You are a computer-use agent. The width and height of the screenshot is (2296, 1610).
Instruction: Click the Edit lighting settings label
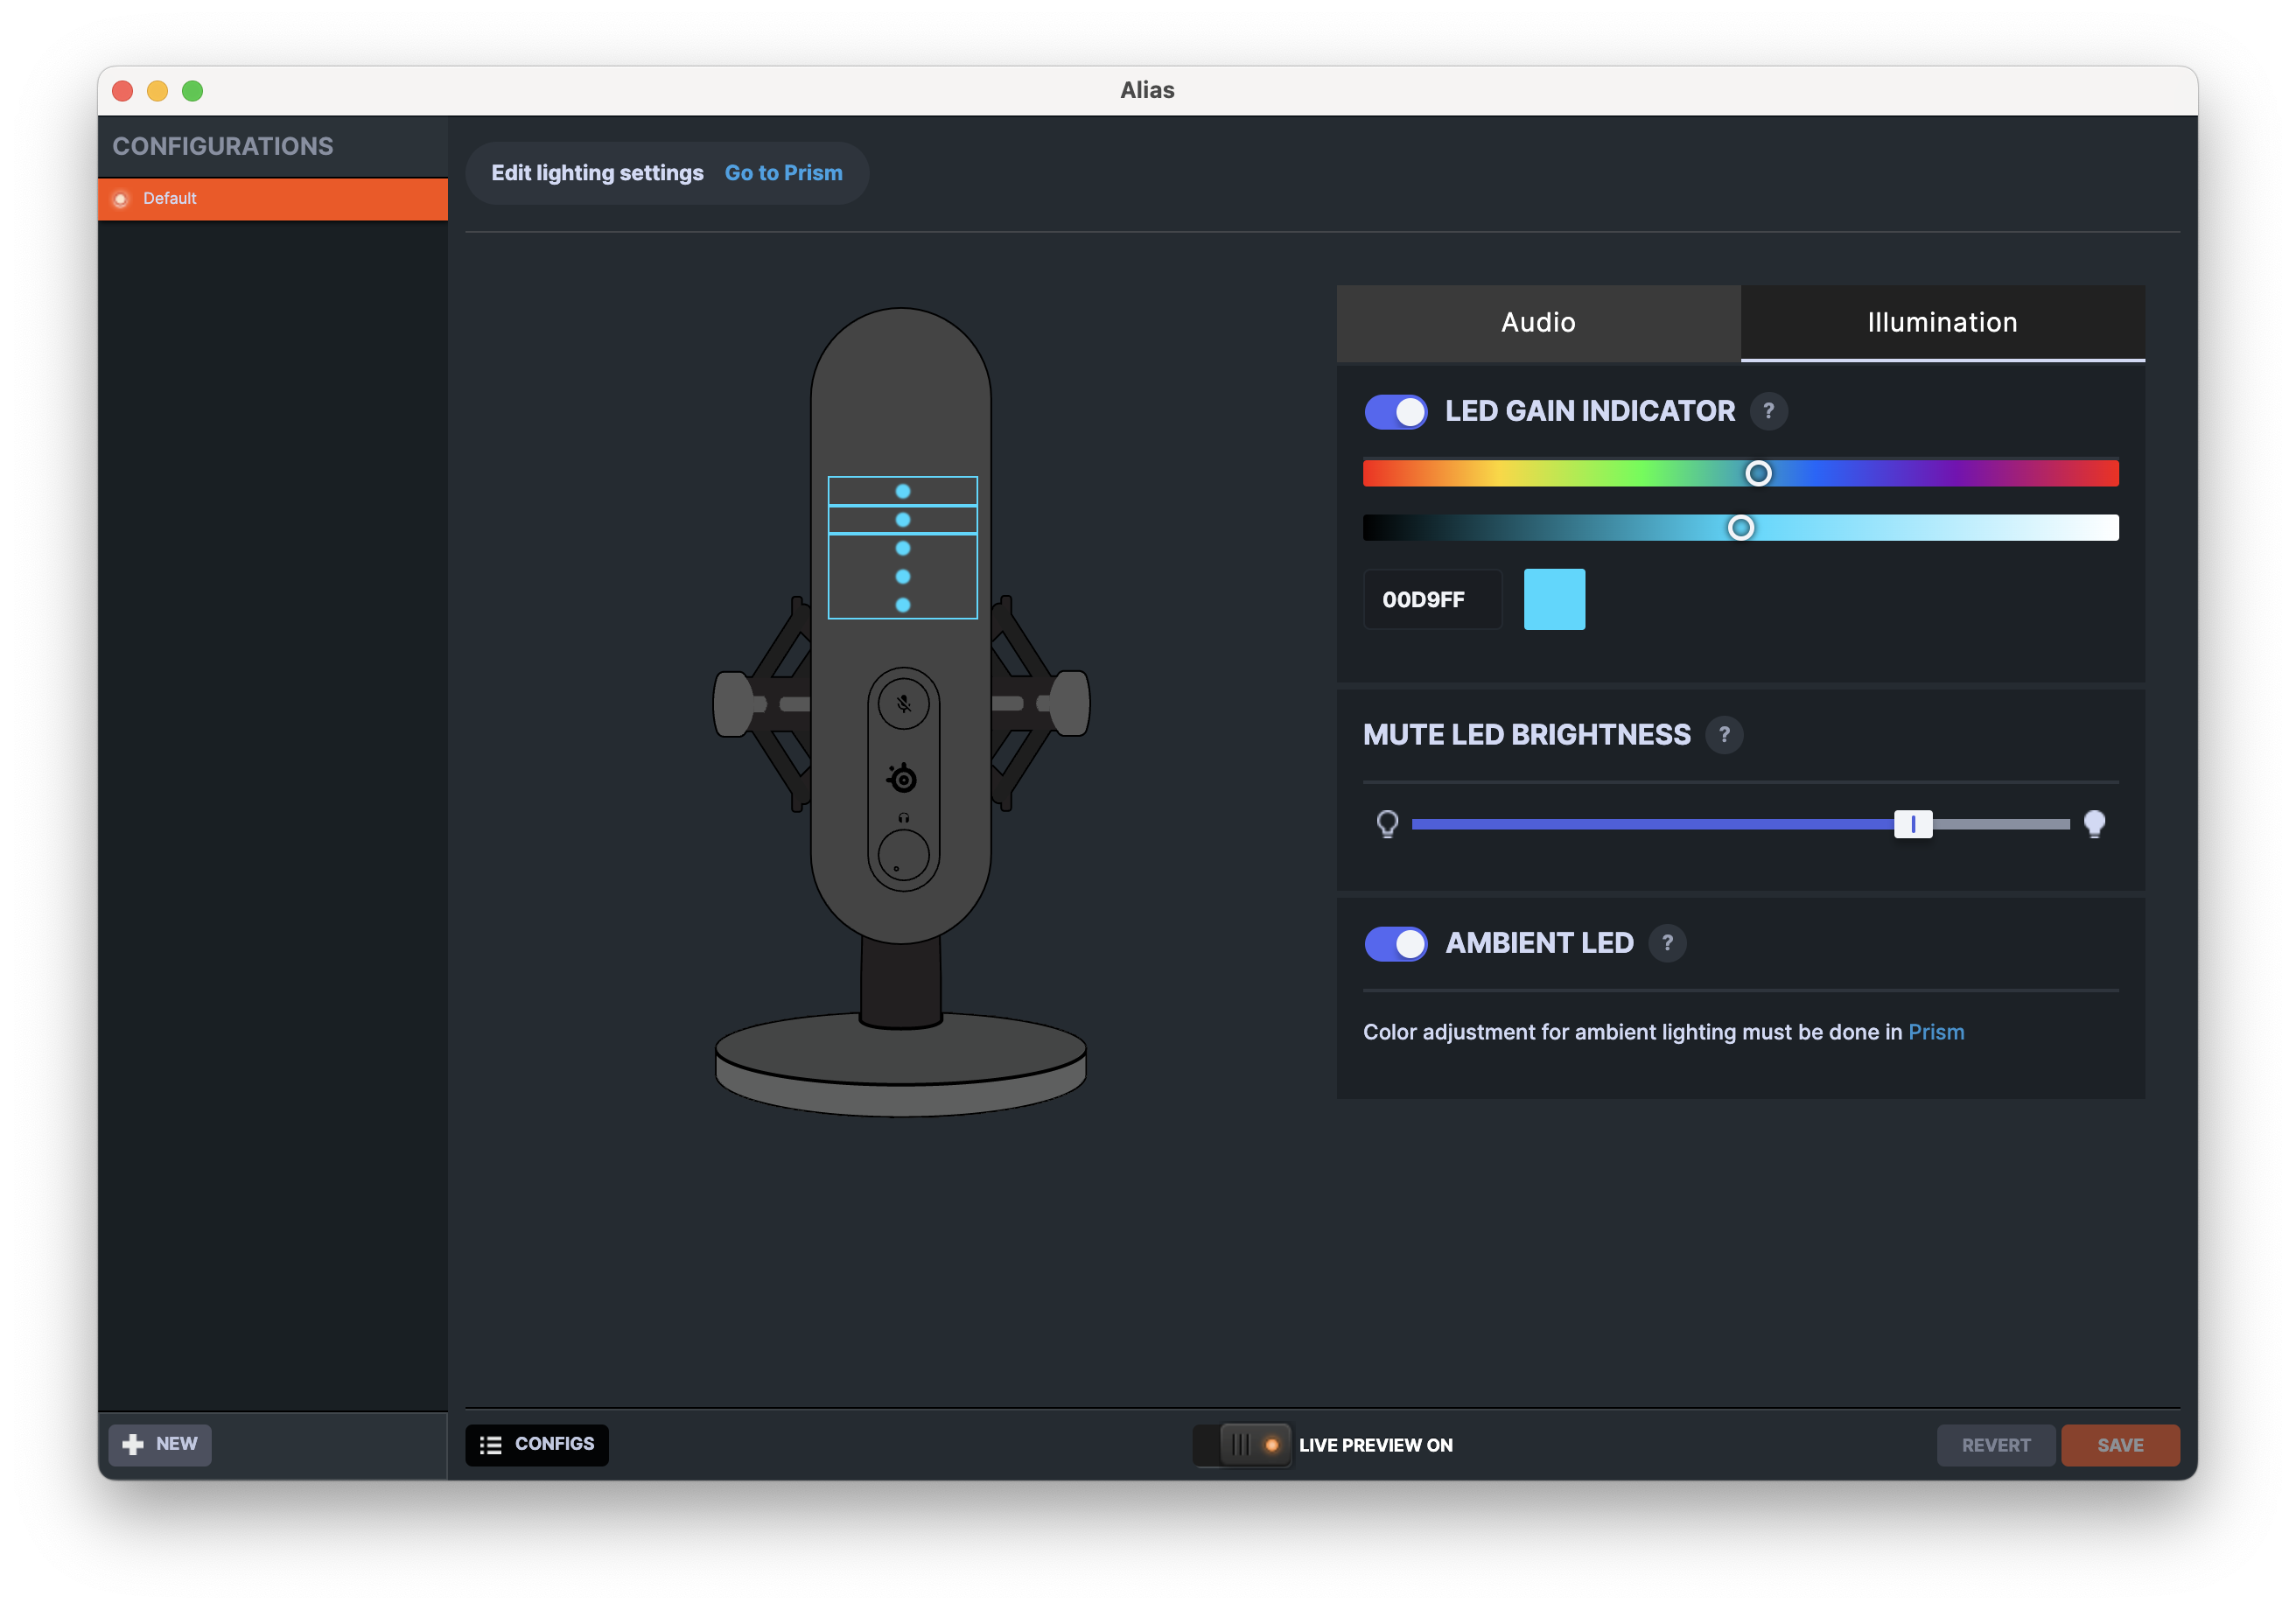597,173
